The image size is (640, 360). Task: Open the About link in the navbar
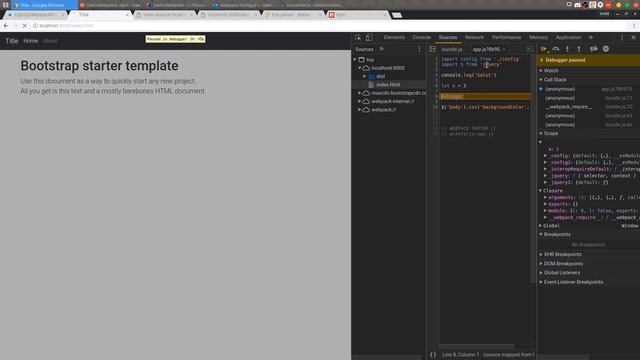tap(50, 41)
